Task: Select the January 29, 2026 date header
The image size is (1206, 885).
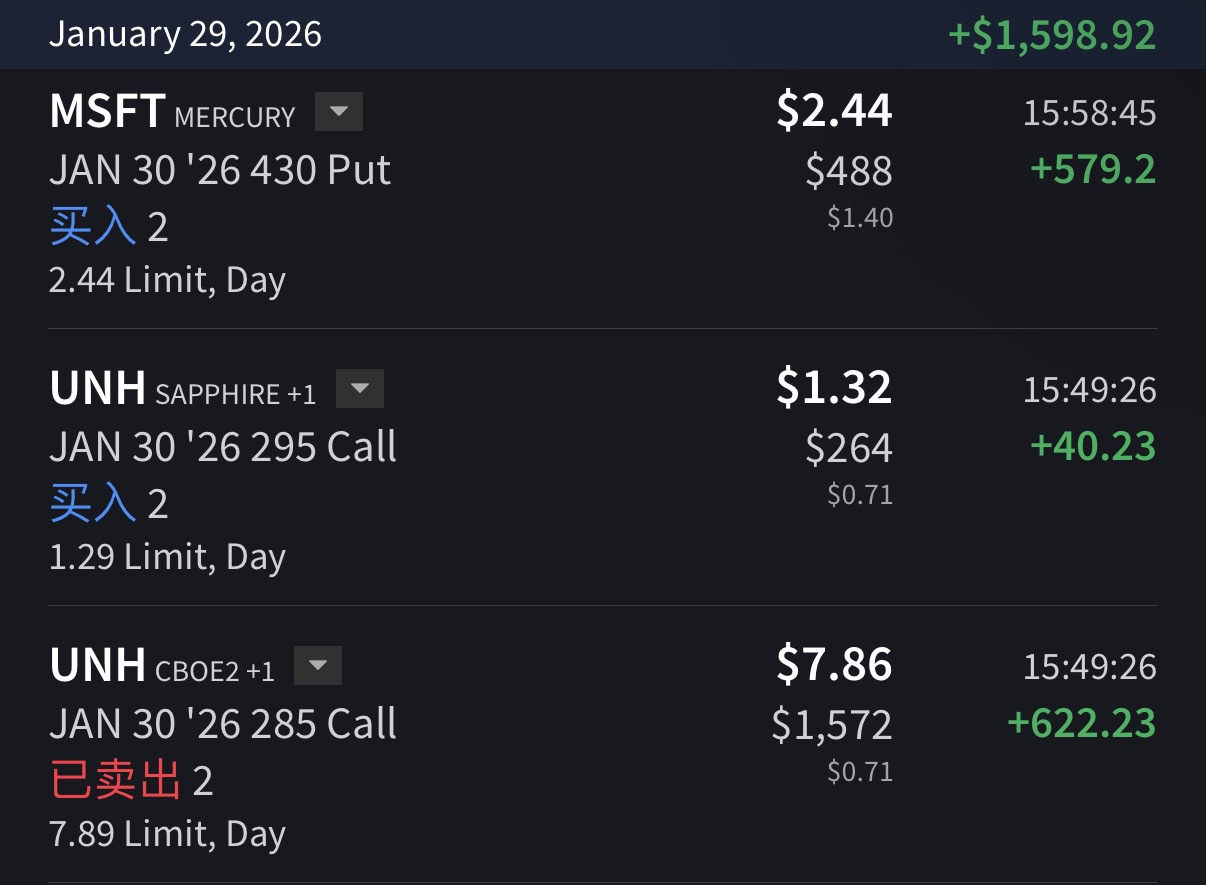Action: [x=186, y=35]
